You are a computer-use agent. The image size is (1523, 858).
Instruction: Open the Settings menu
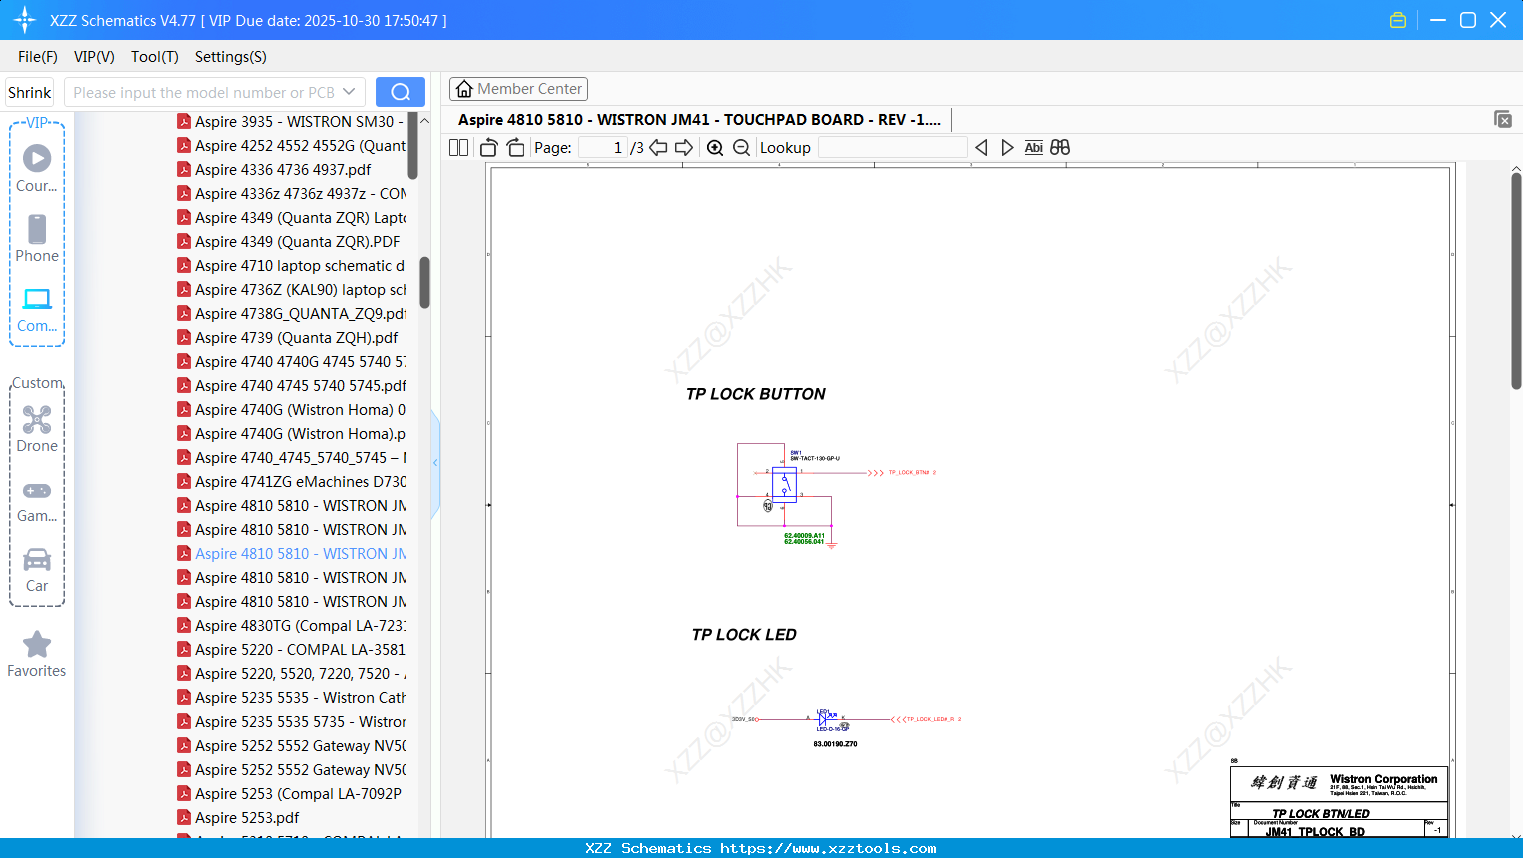(231, 57)
